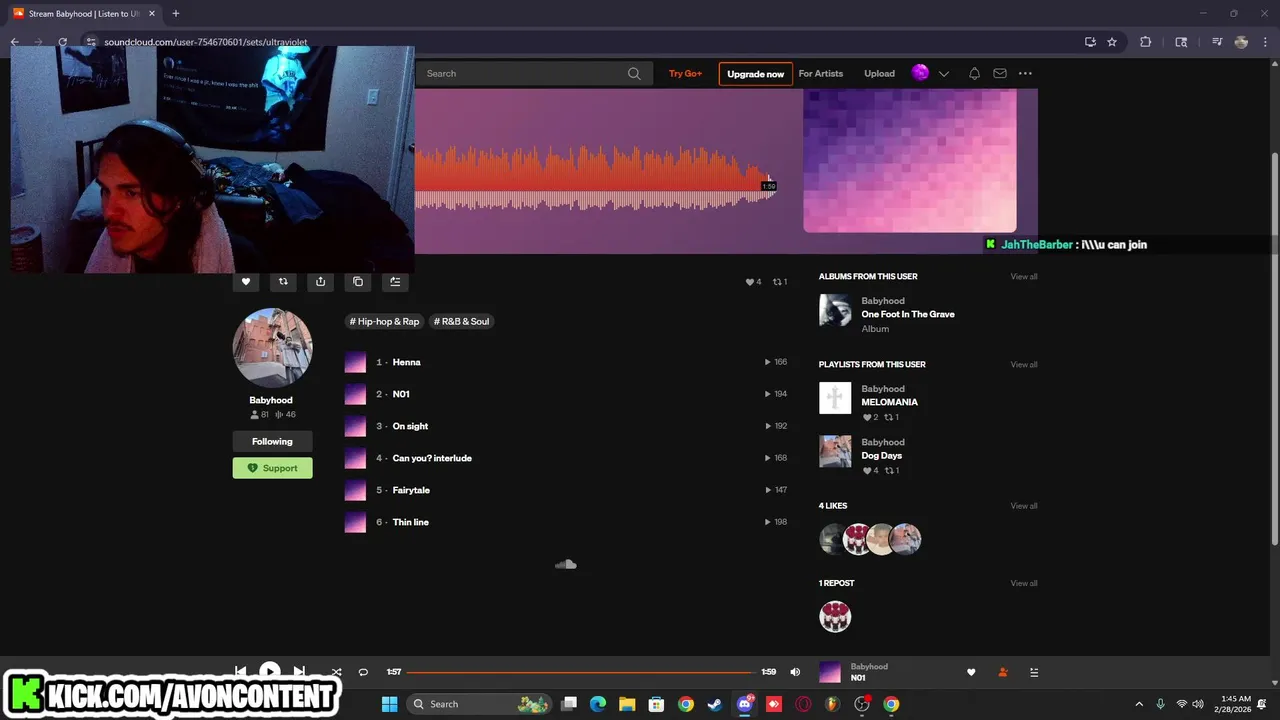Repost the playlist using repost icon
This screenshot has height=720, width=1280.
pos(283,282)
